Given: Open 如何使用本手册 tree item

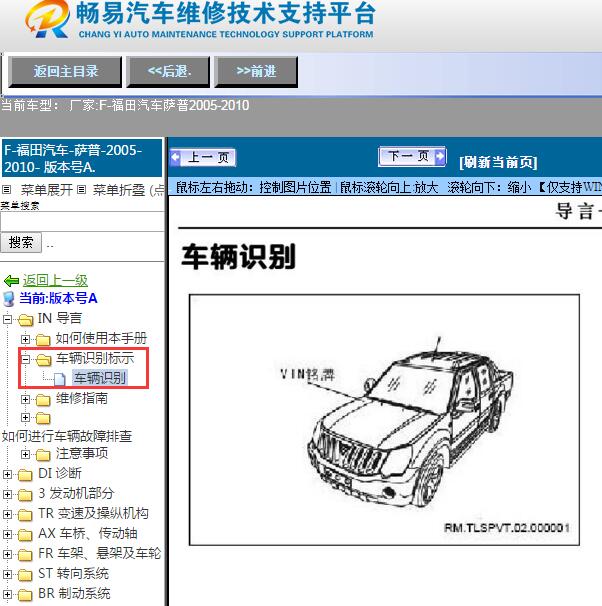Looking at the screenshot, I should [x=101, y=338].
